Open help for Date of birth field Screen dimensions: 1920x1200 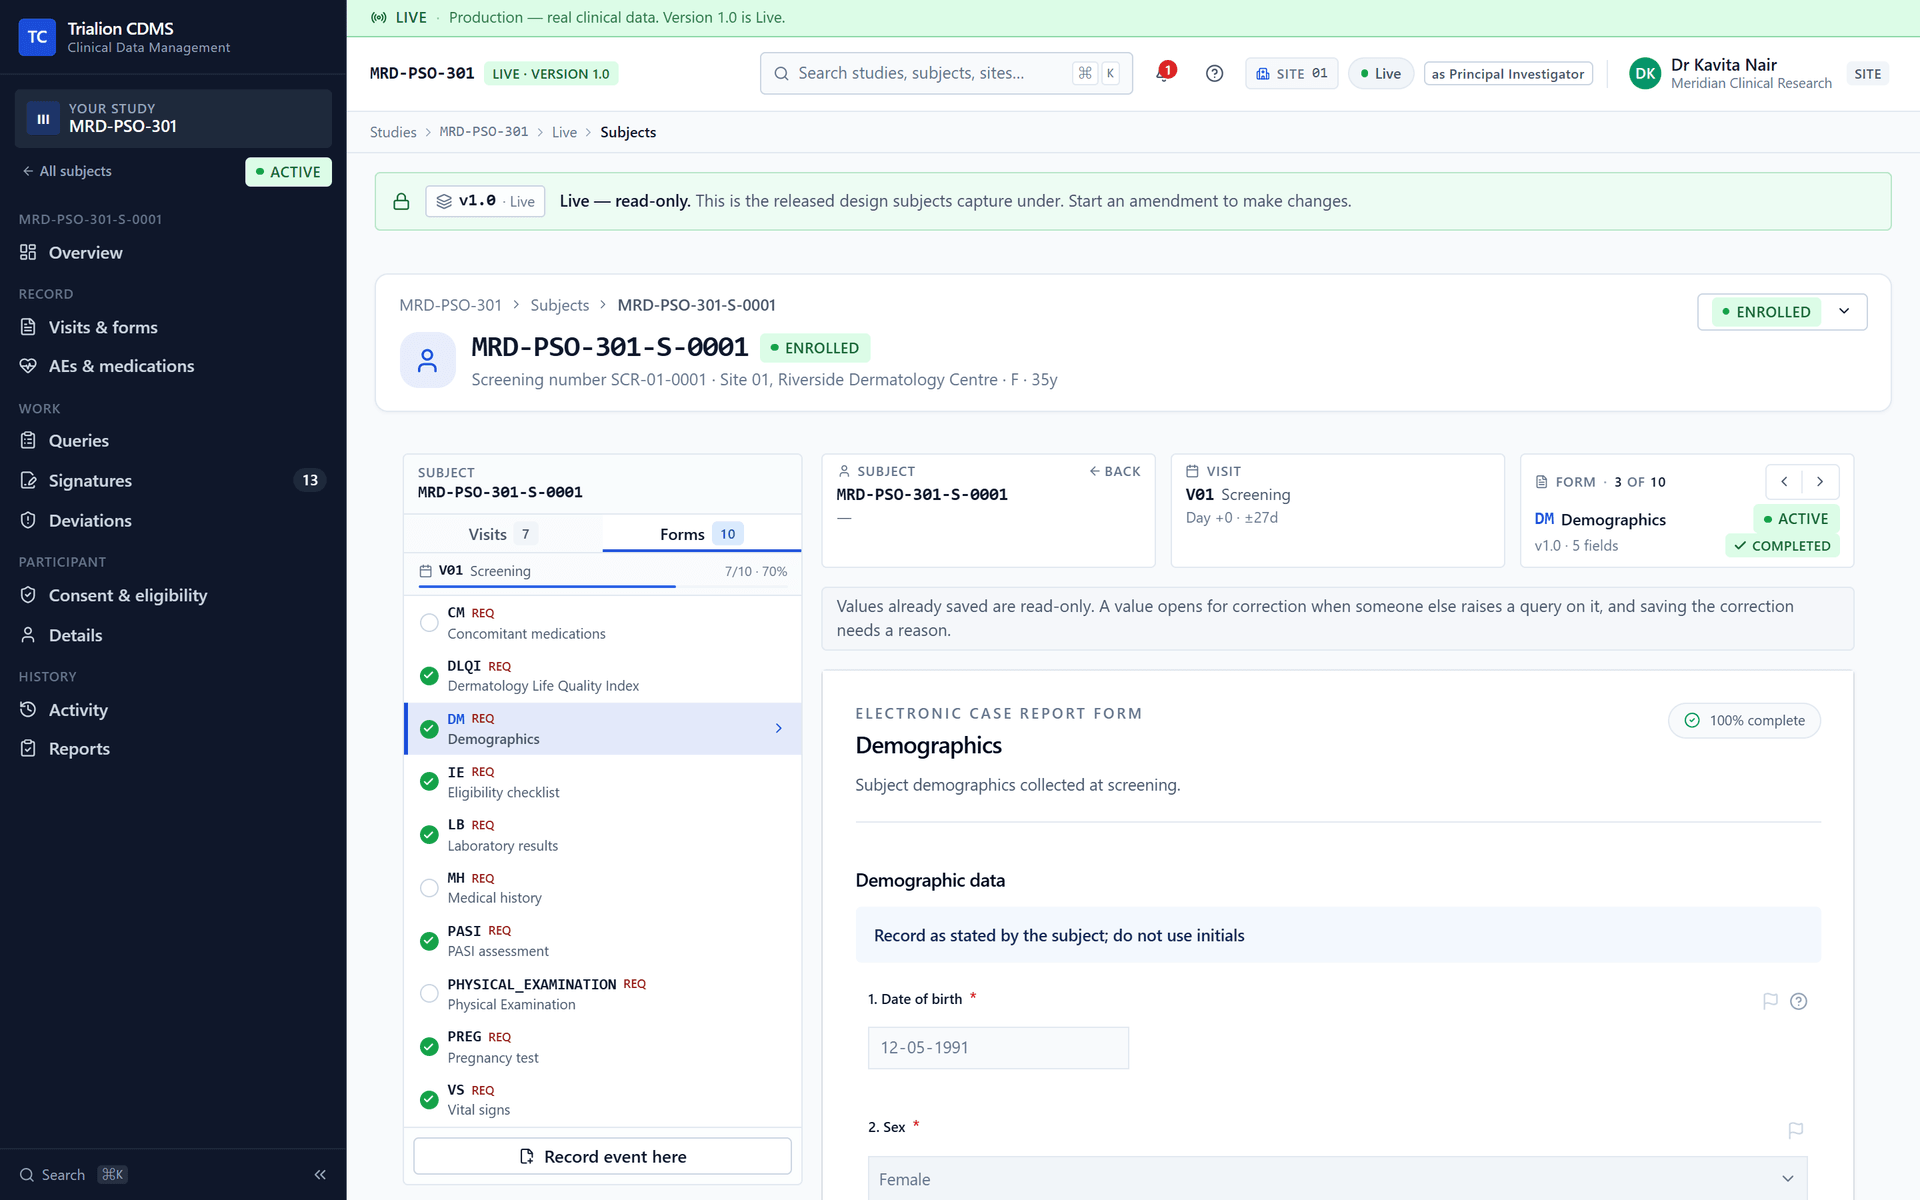coord(1798,1000)
